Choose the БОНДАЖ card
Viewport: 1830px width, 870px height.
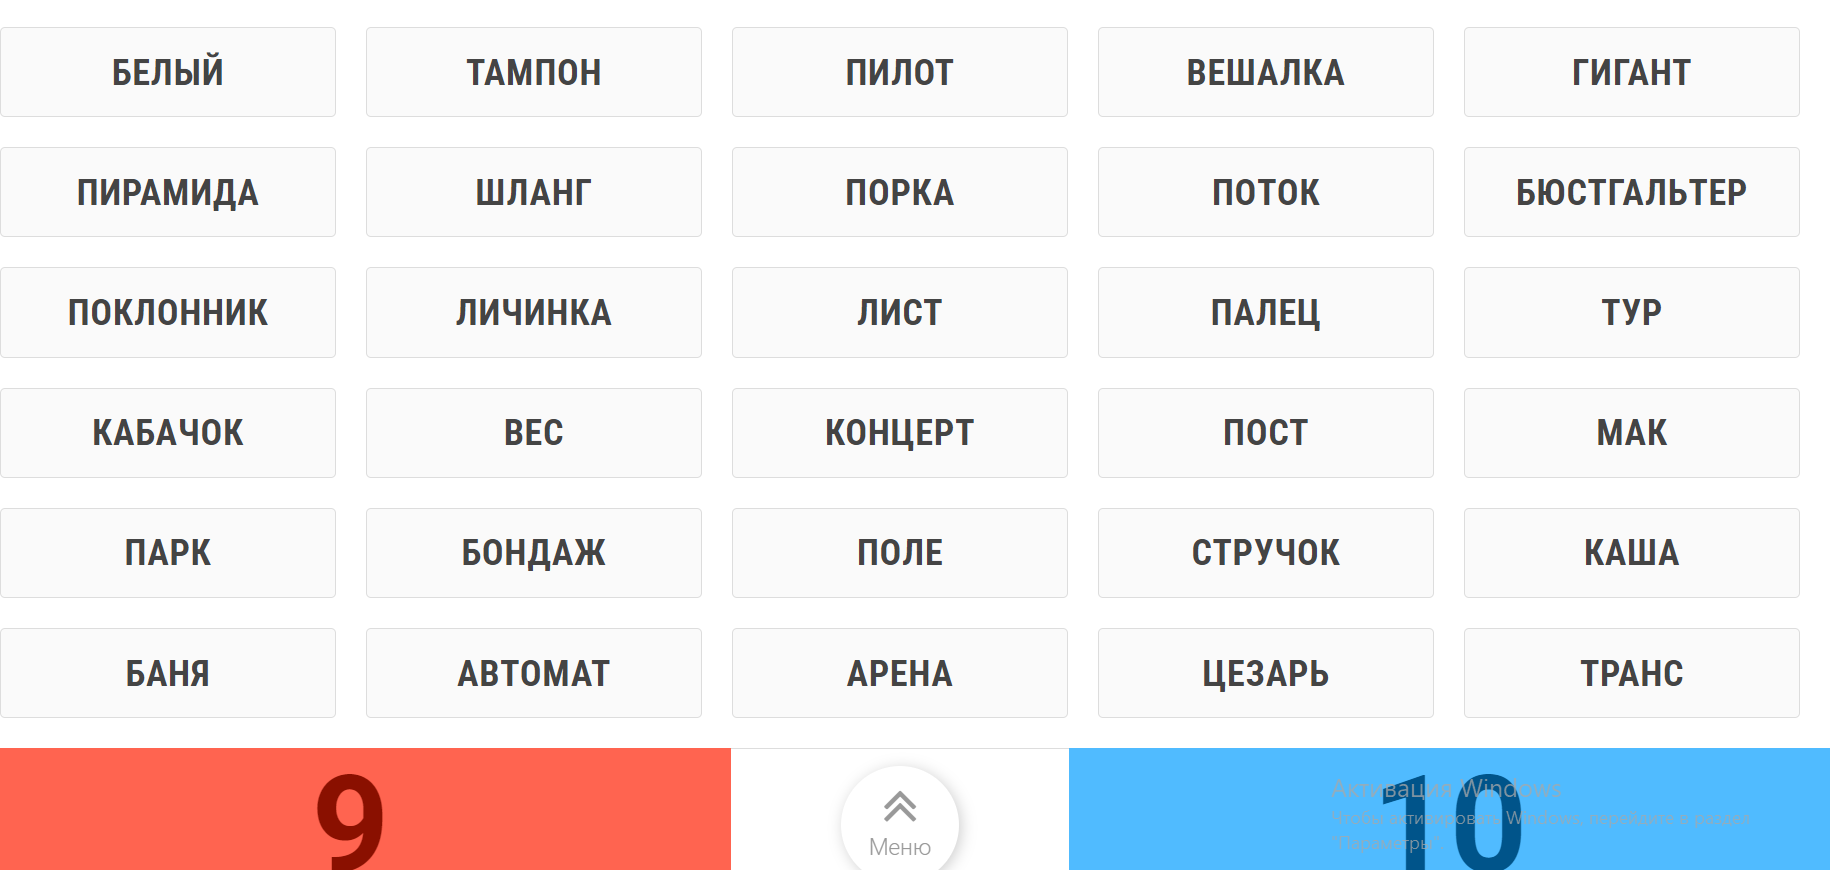tap(534, 553)
